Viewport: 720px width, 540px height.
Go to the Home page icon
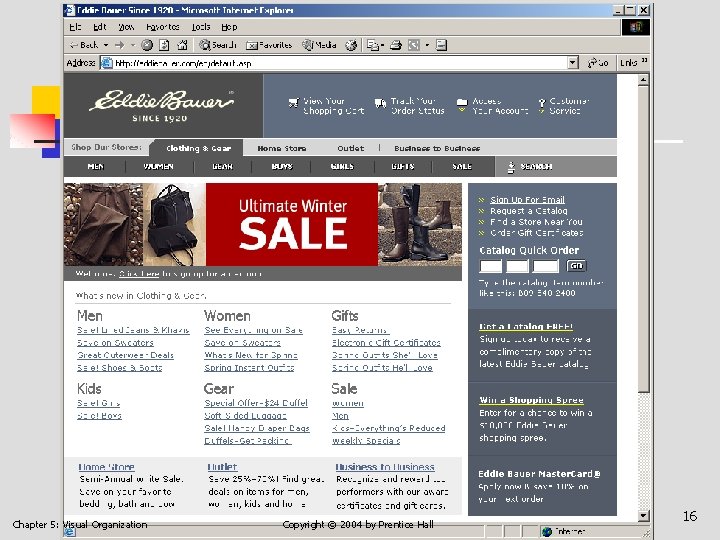182,45
